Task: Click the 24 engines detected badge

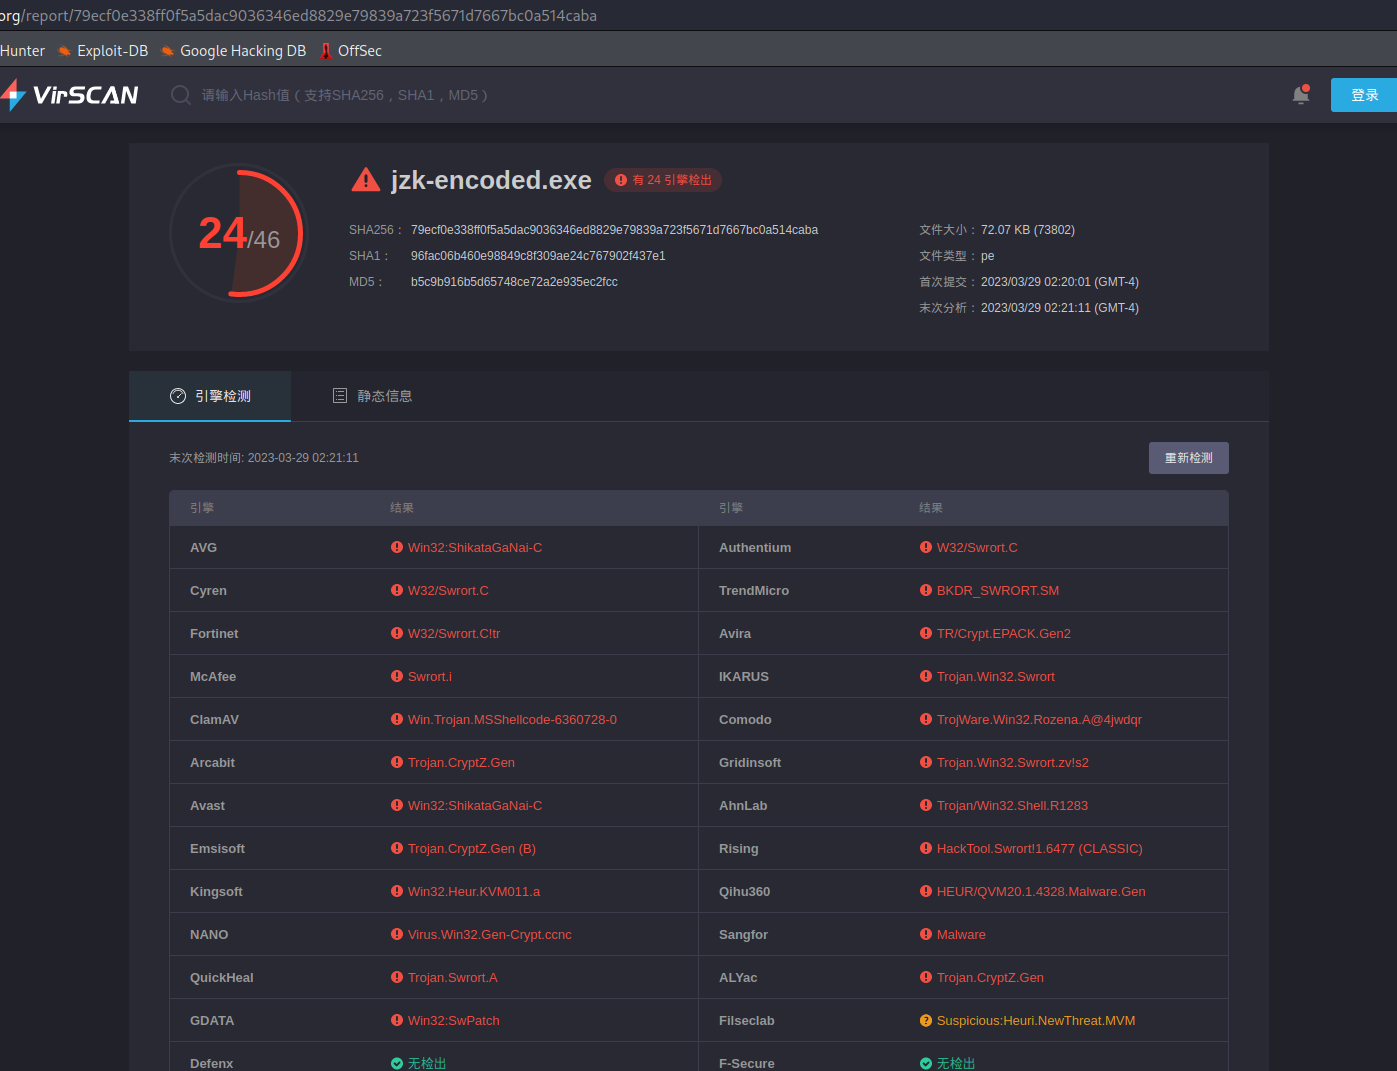Action: point(663,180)
